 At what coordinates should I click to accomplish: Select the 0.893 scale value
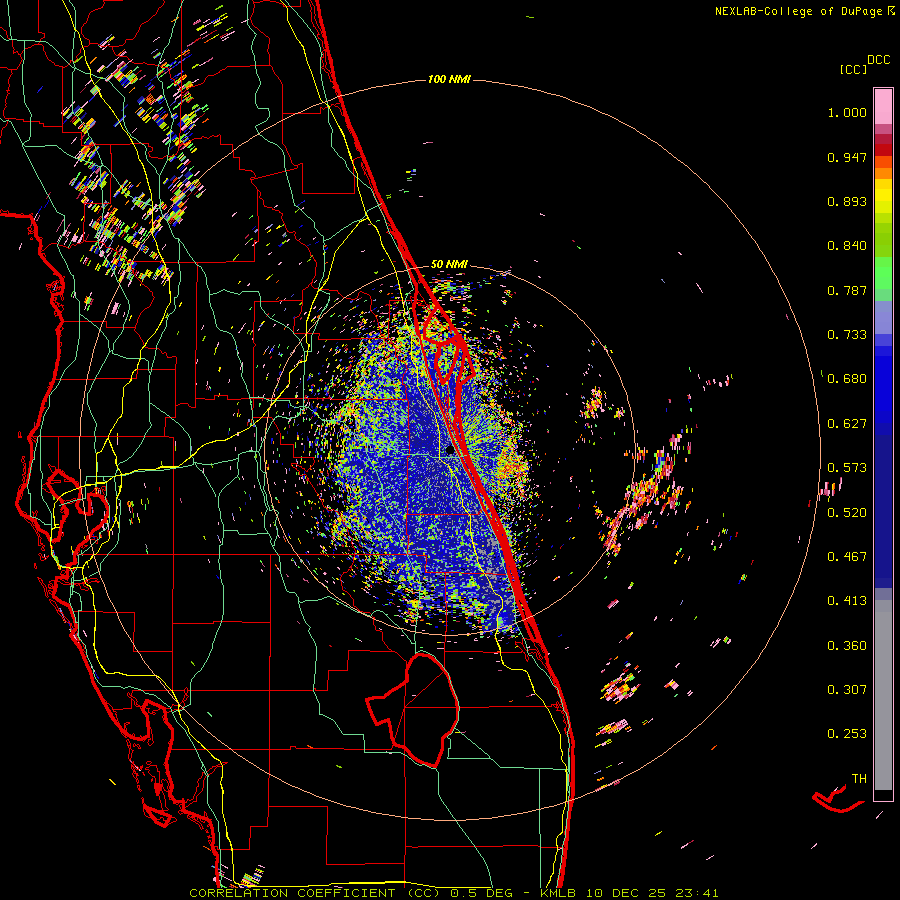pos(847,201)
